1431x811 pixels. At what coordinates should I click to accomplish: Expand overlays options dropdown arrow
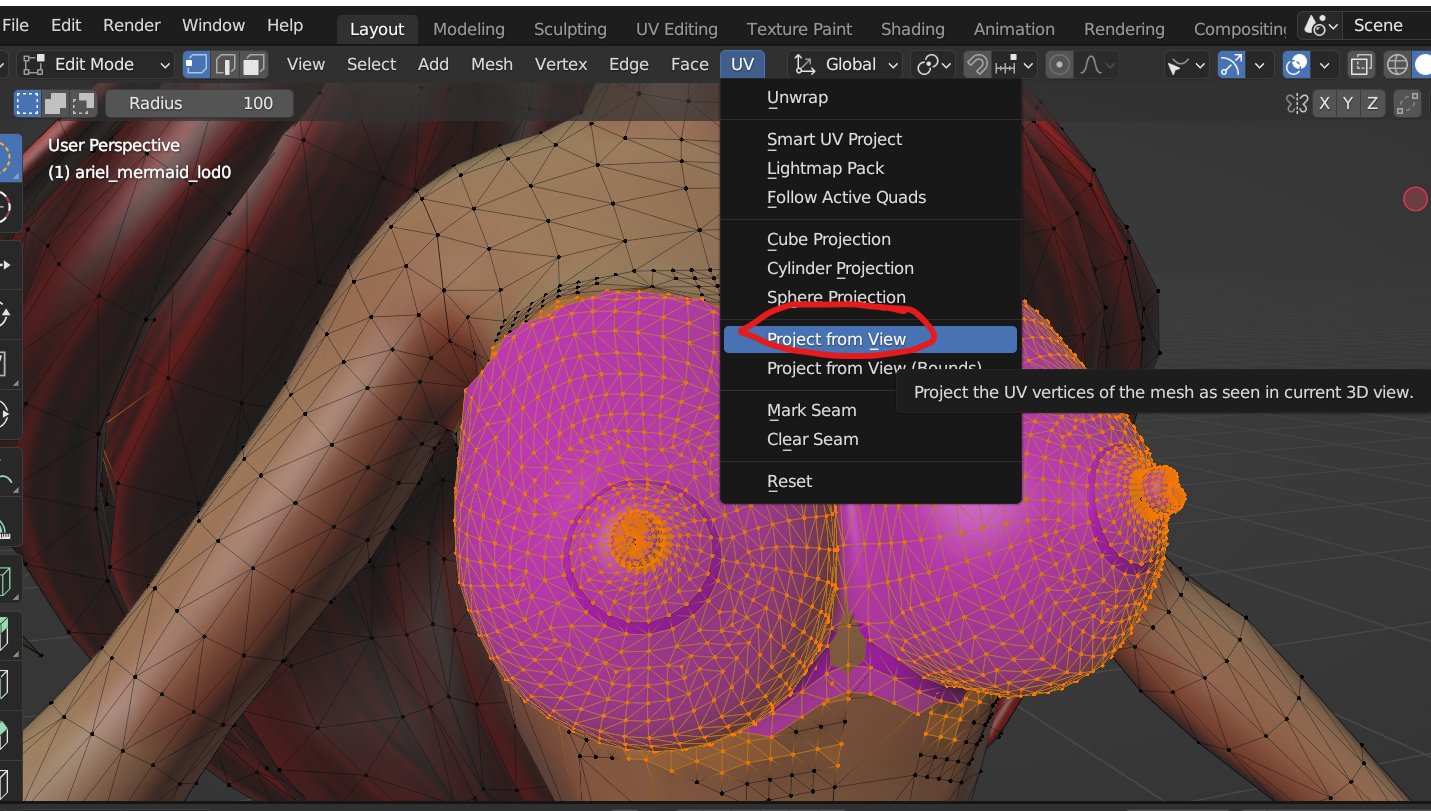1325,65
